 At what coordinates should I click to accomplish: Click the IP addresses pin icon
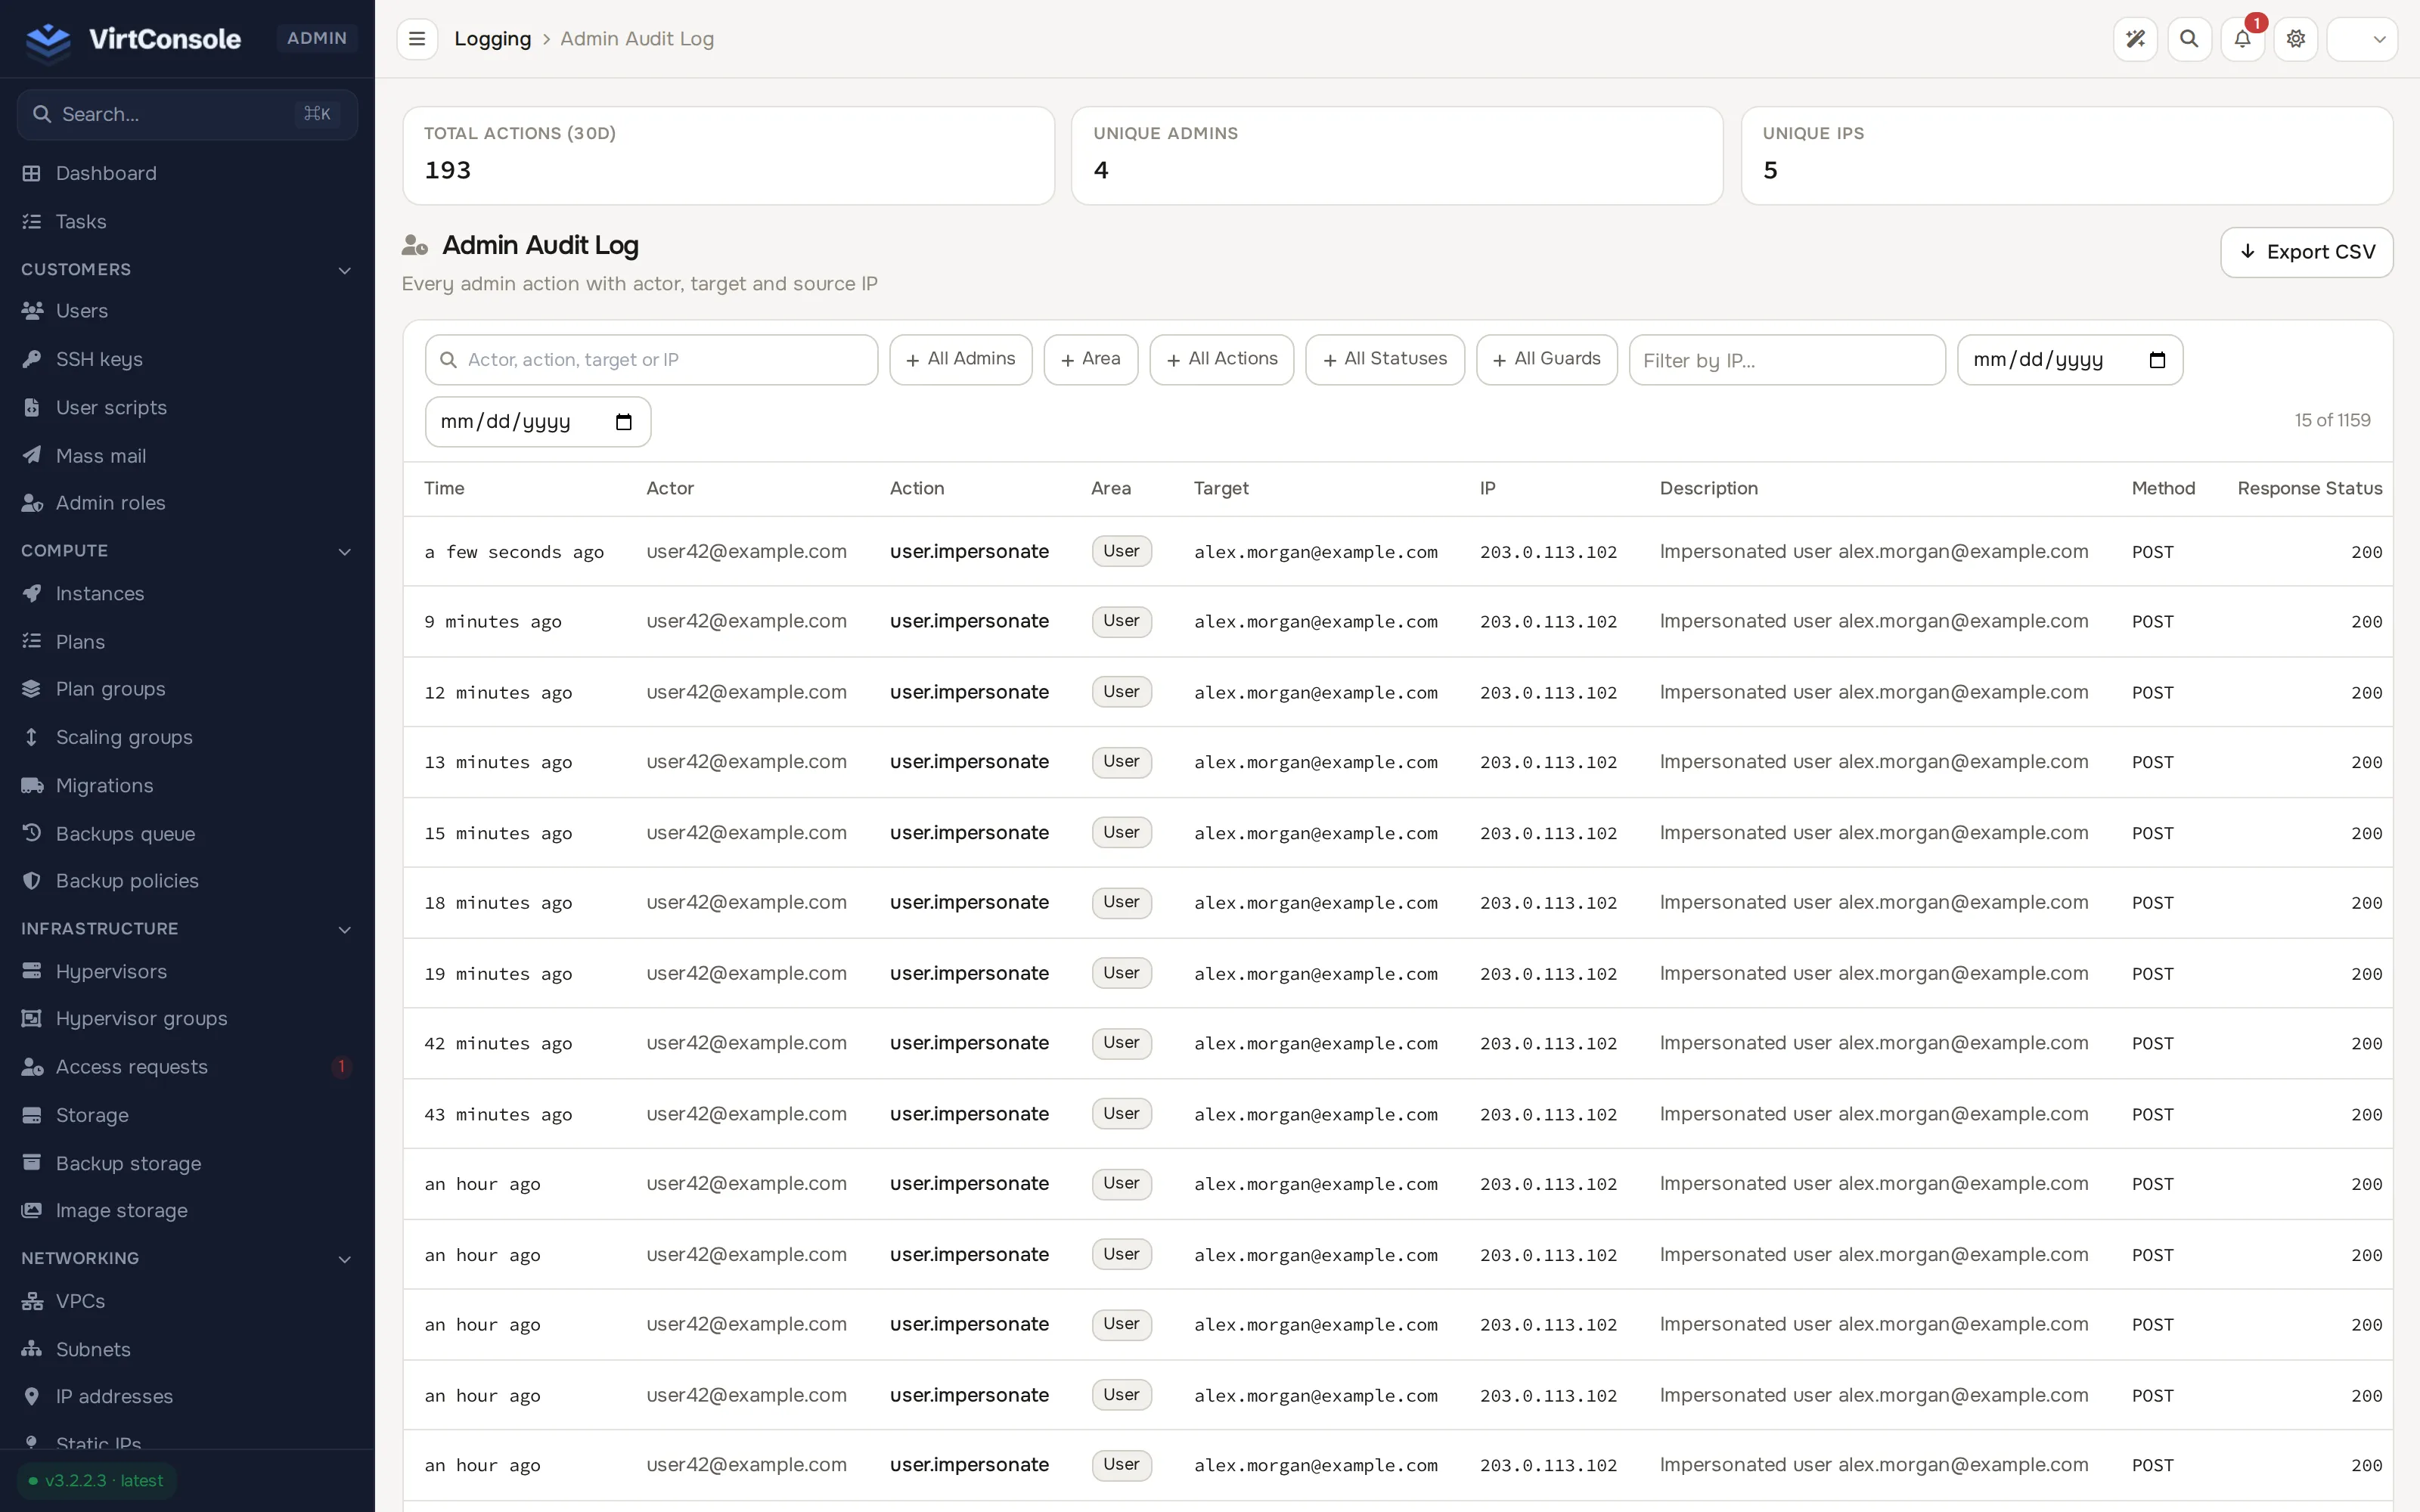(32, 1396)
